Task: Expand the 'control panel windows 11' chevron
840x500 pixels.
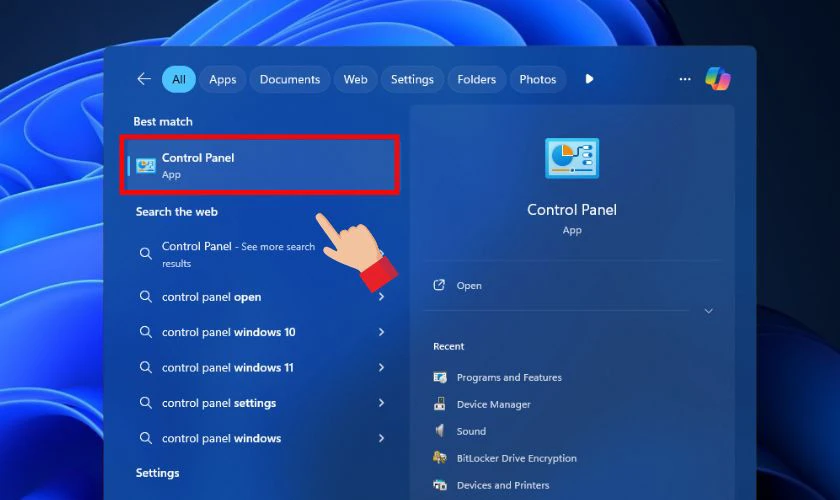Action: tap(381, 367)
